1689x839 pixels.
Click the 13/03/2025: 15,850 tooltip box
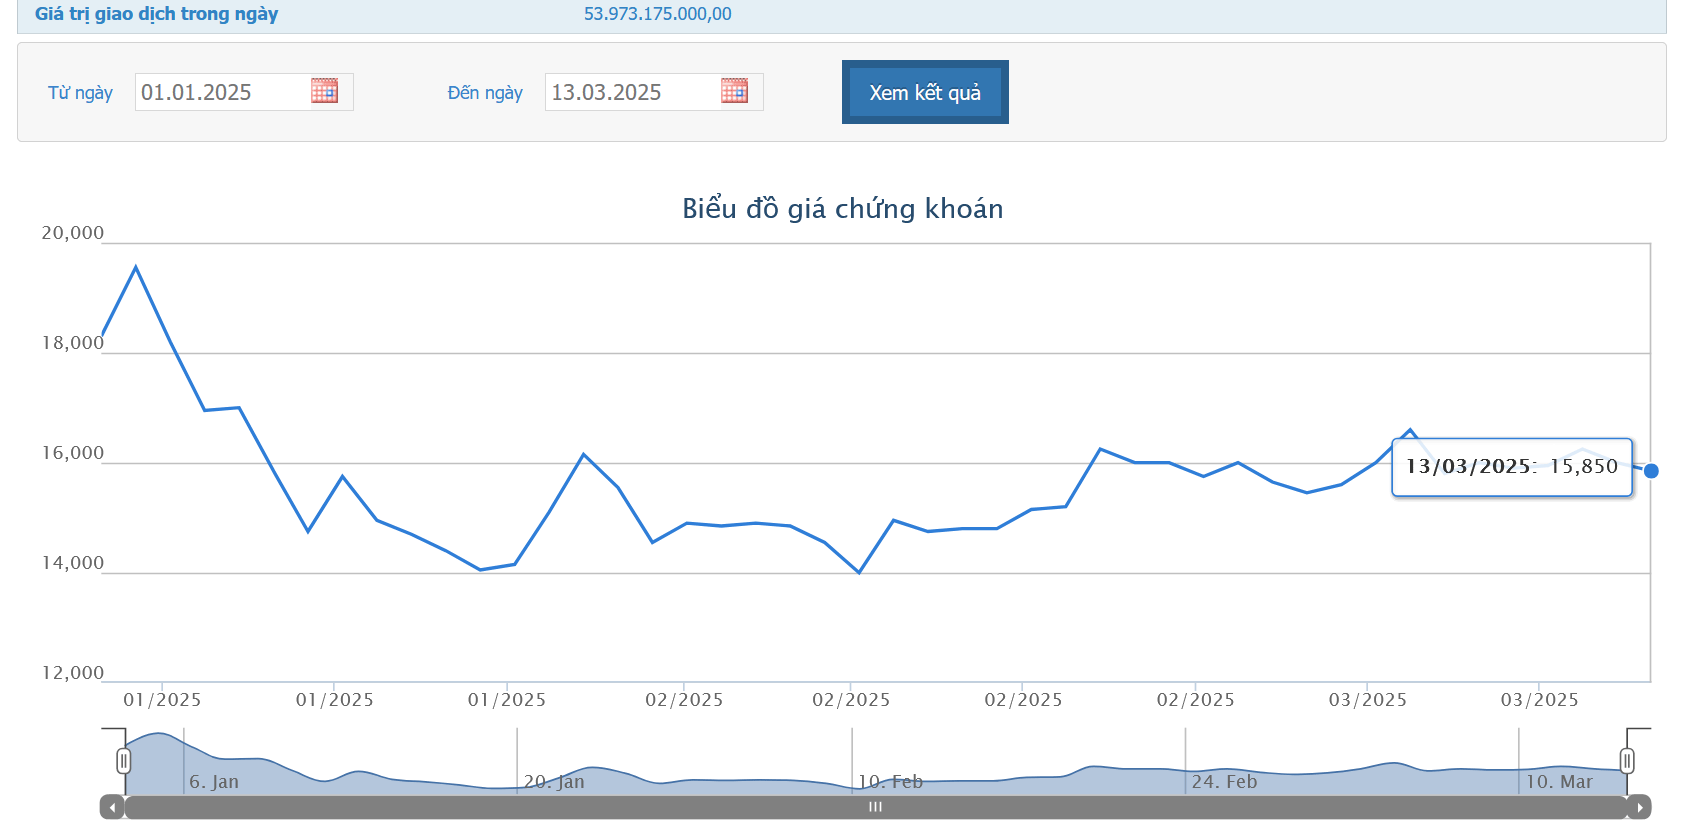(1511, 467)
